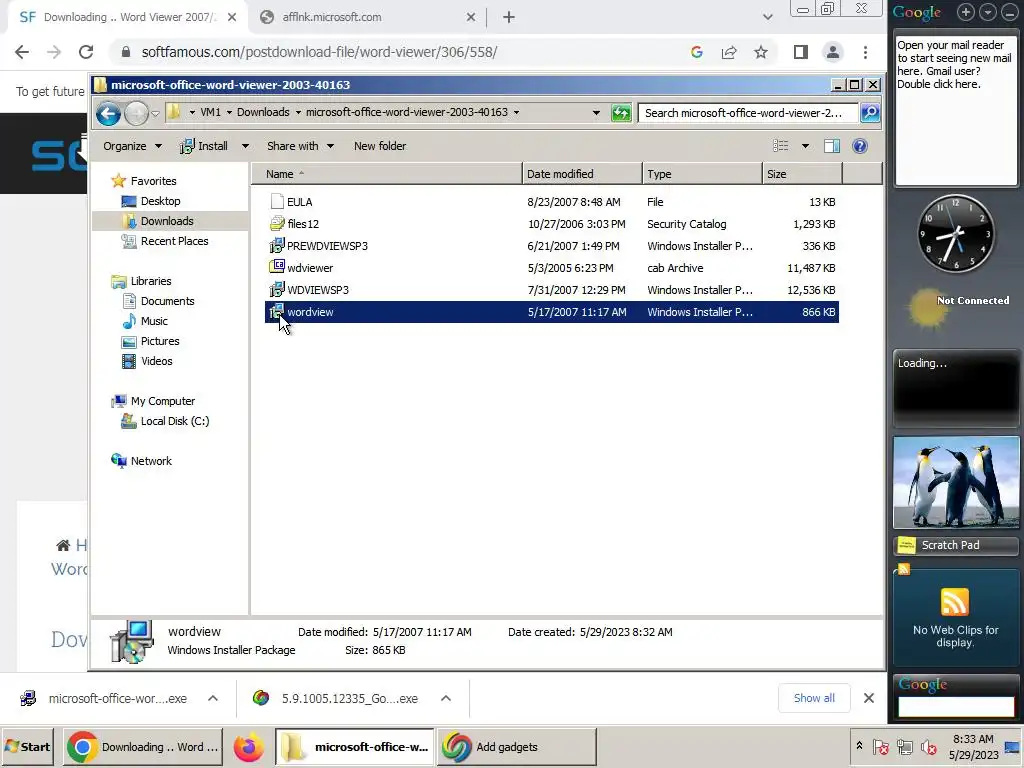Open Documents library
Screen dimensions: 1024x768
click(x=167, y=301)
